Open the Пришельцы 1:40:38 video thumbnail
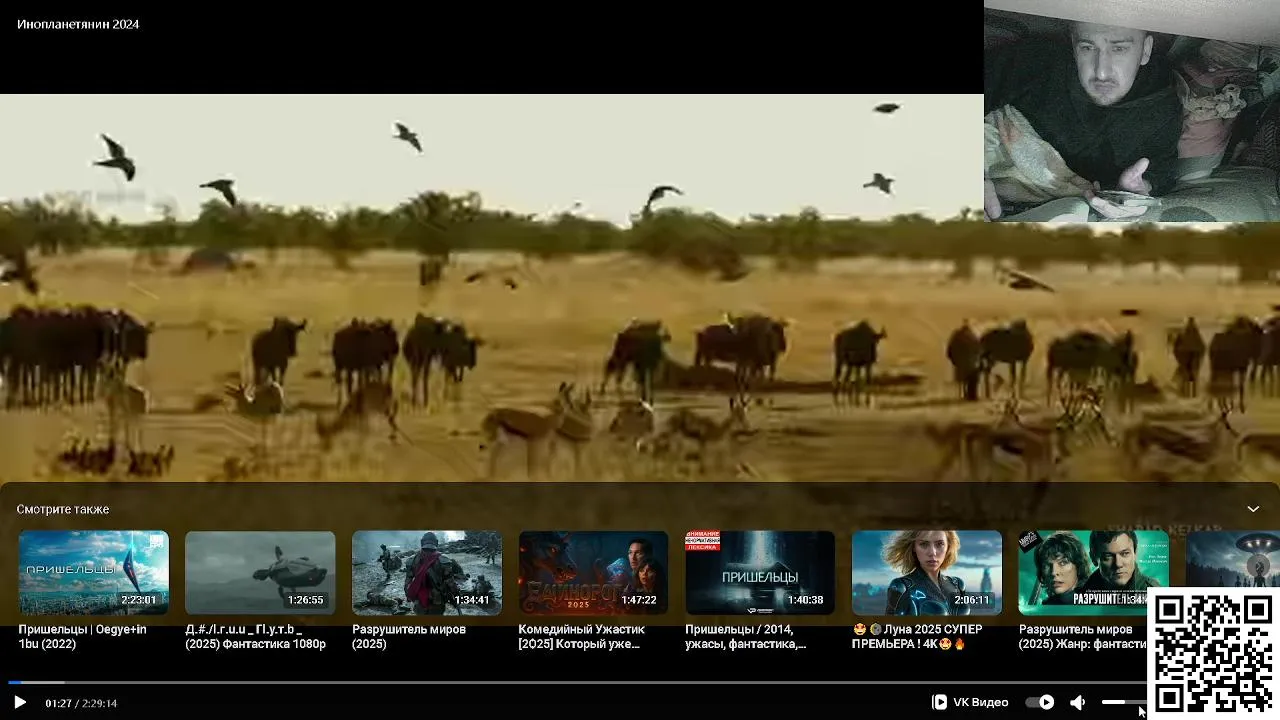 [x=760, y=573]
